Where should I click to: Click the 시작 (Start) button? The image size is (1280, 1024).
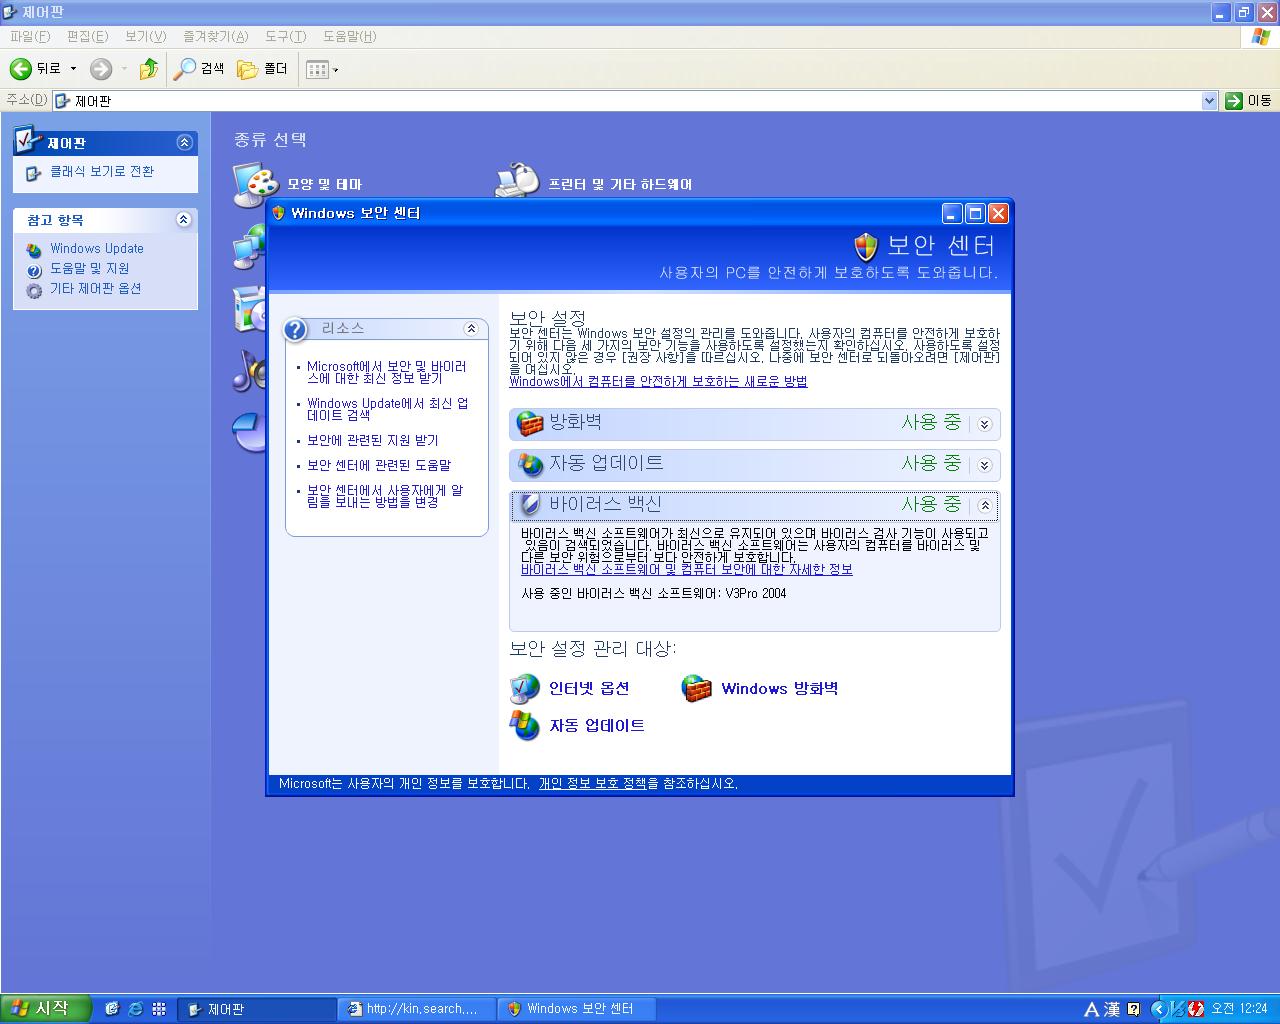(46, 1008)
